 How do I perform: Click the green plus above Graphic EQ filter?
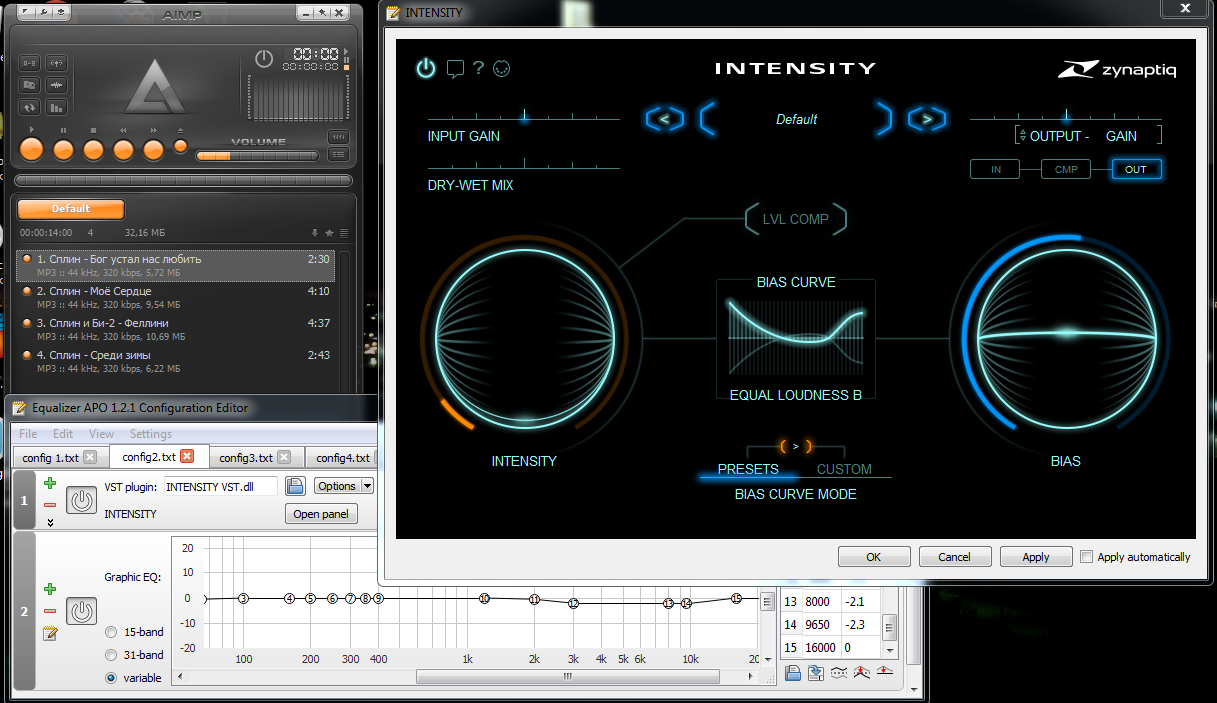click(x=50, y=590)
